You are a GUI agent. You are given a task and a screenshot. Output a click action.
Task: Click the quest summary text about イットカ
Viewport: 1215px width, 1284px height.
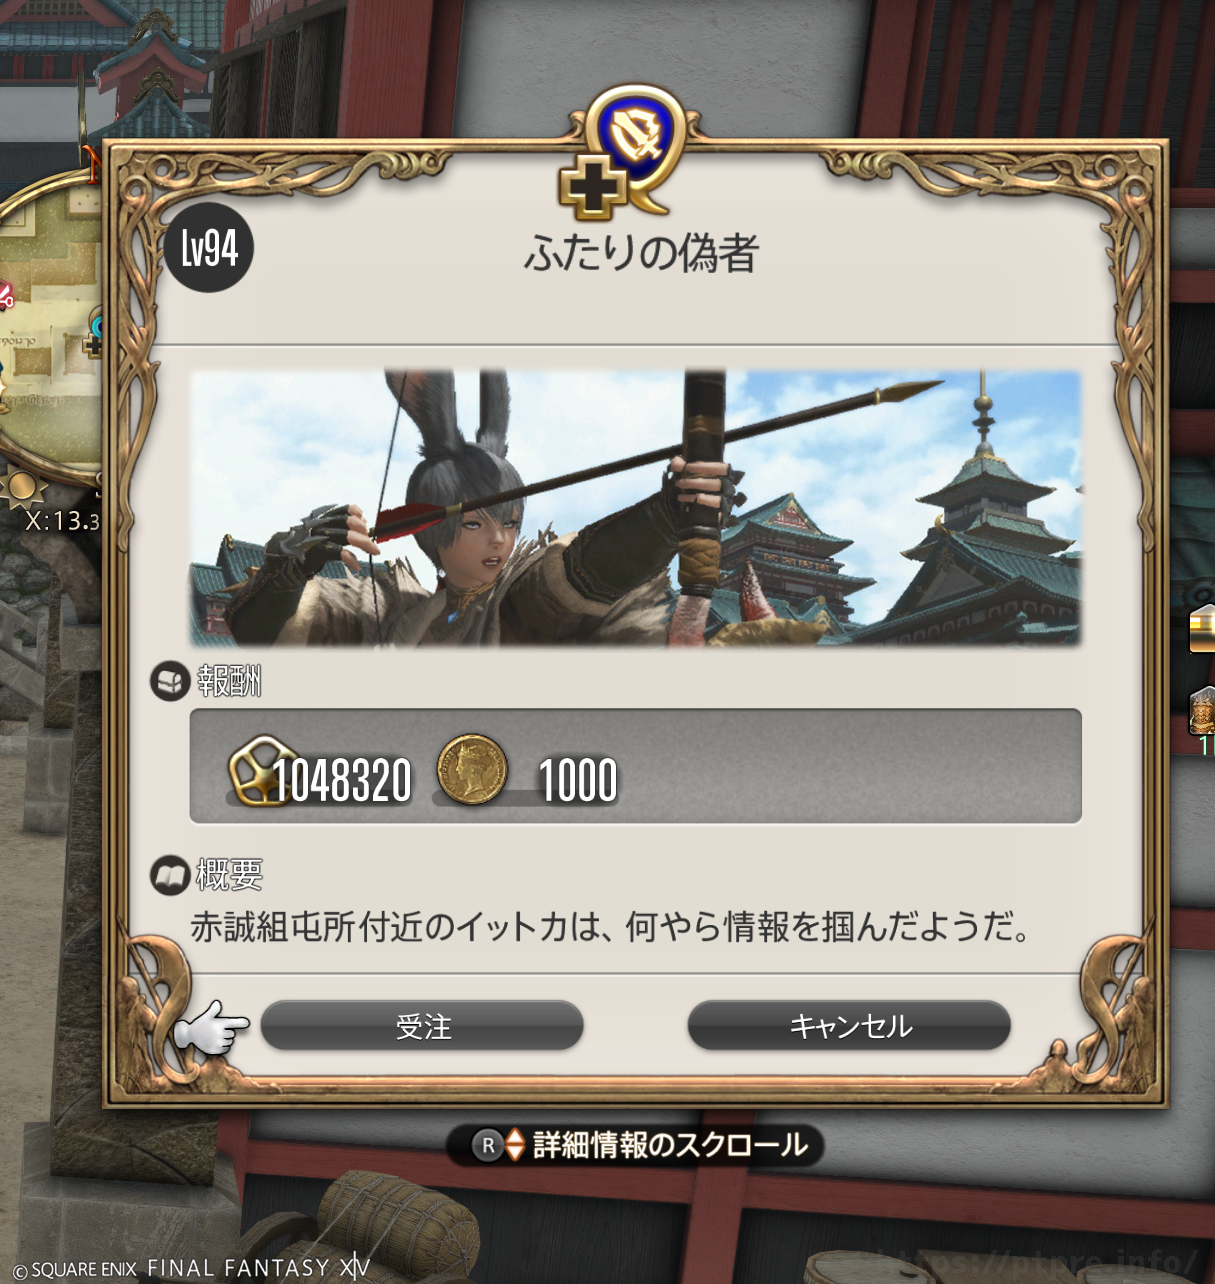[x=611, y=927]
